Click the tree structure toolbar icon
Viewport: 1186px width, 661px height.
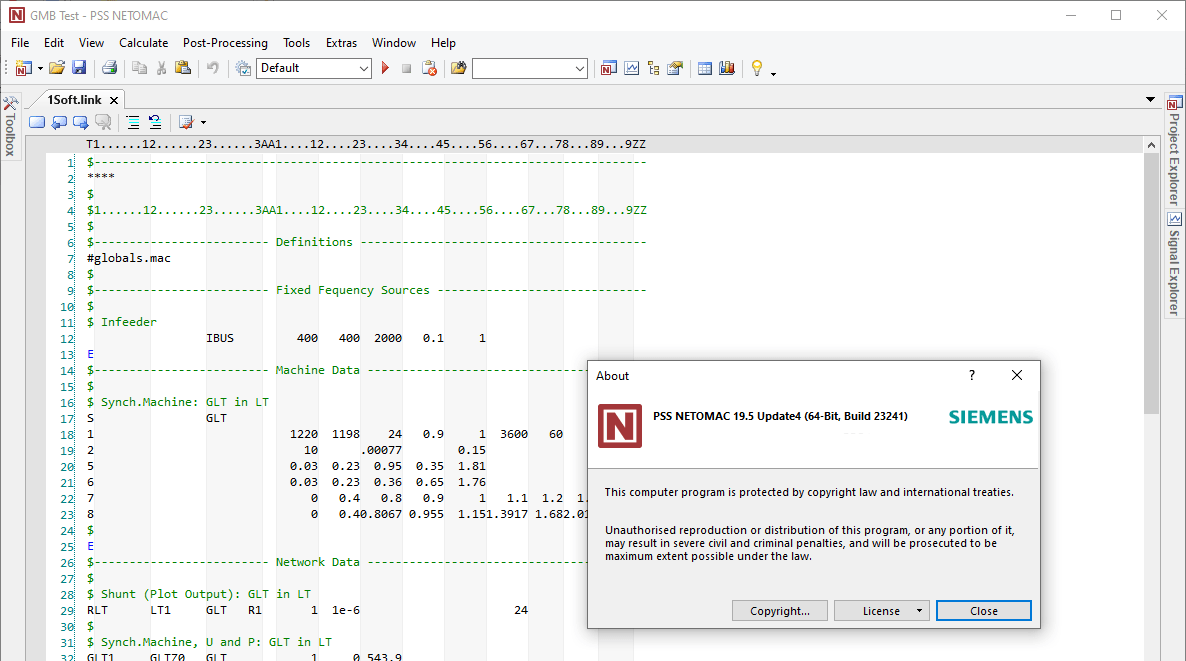(x=654, y=68)
